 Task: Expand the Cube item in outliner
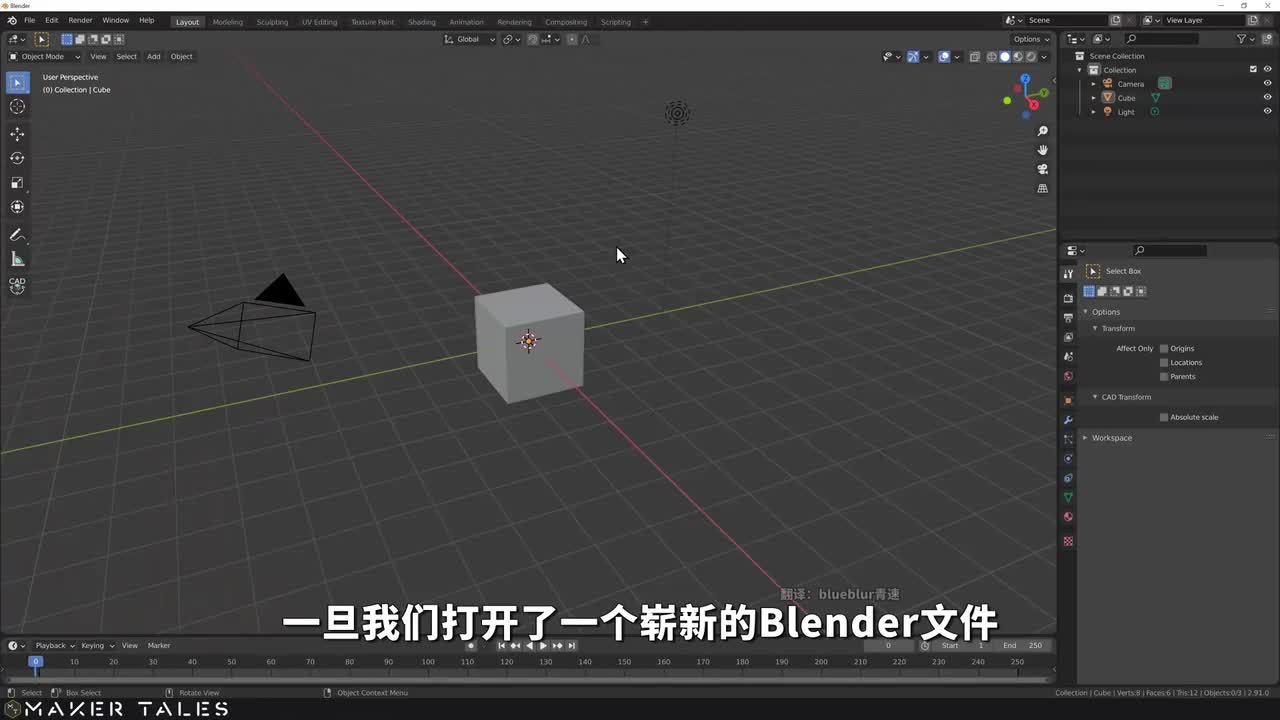point(1094,98)
